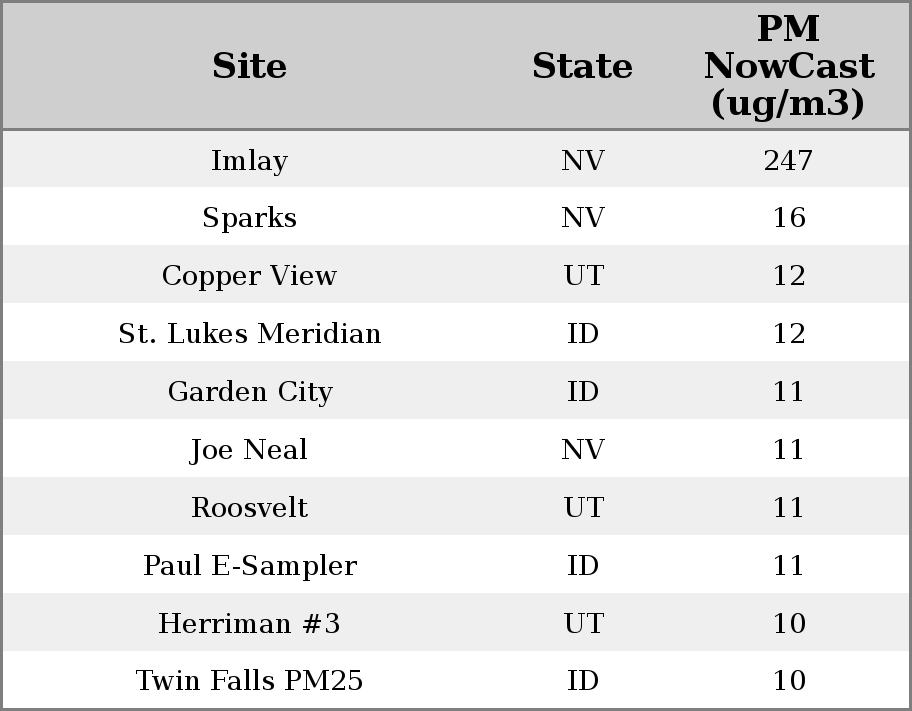Select the Herriman #3 site cell
Image resolution: width=912 pixels, height=711 pixels.
(x=249, y=624)
